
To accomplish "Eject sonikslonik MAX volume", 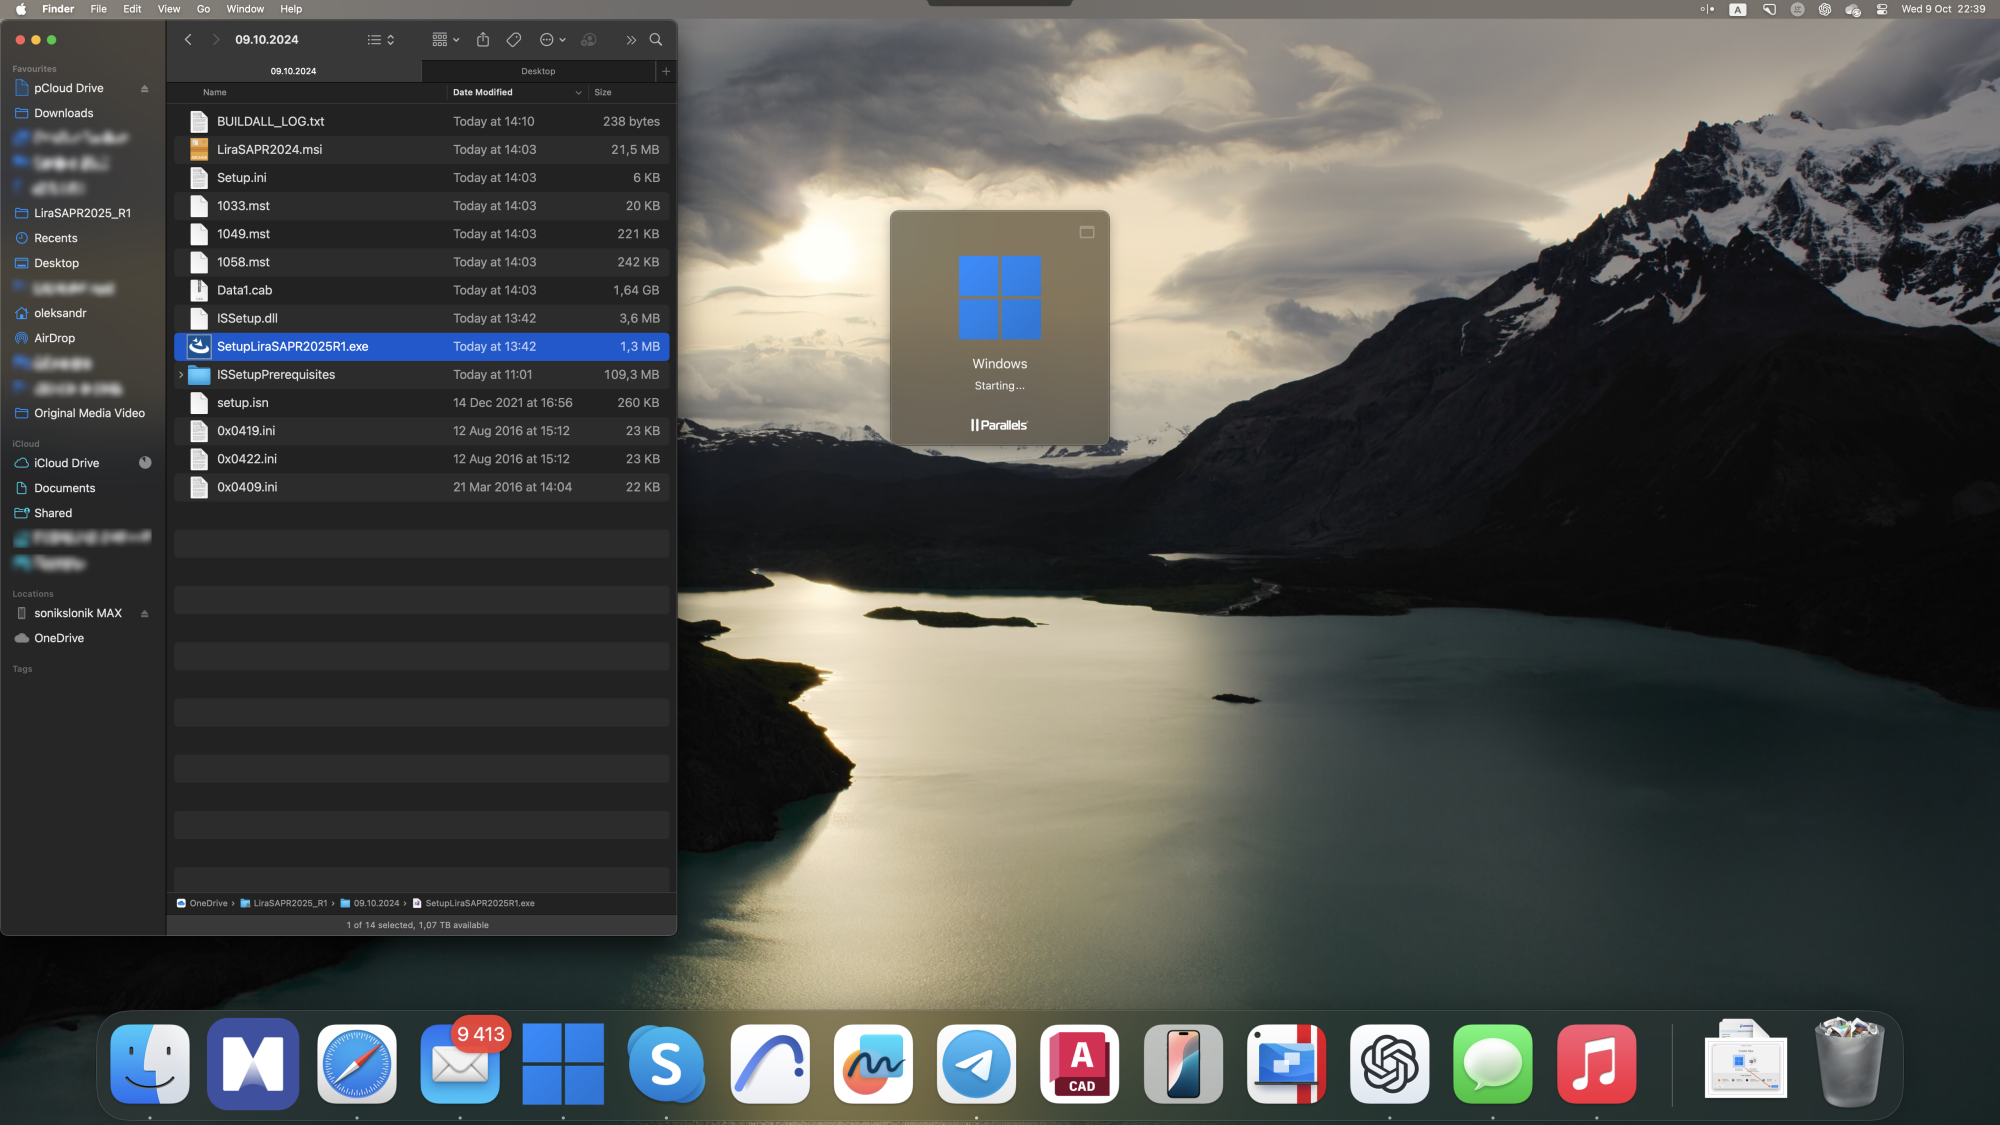I will [x=145, y=614].
